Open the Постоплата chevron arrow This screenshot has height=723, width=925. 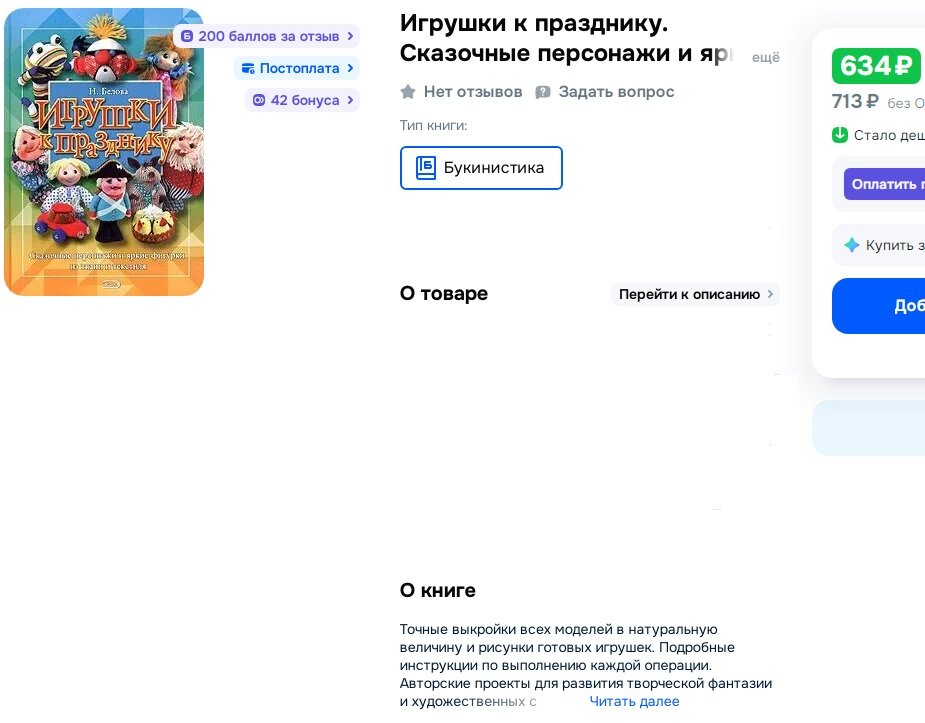point(350,68)
